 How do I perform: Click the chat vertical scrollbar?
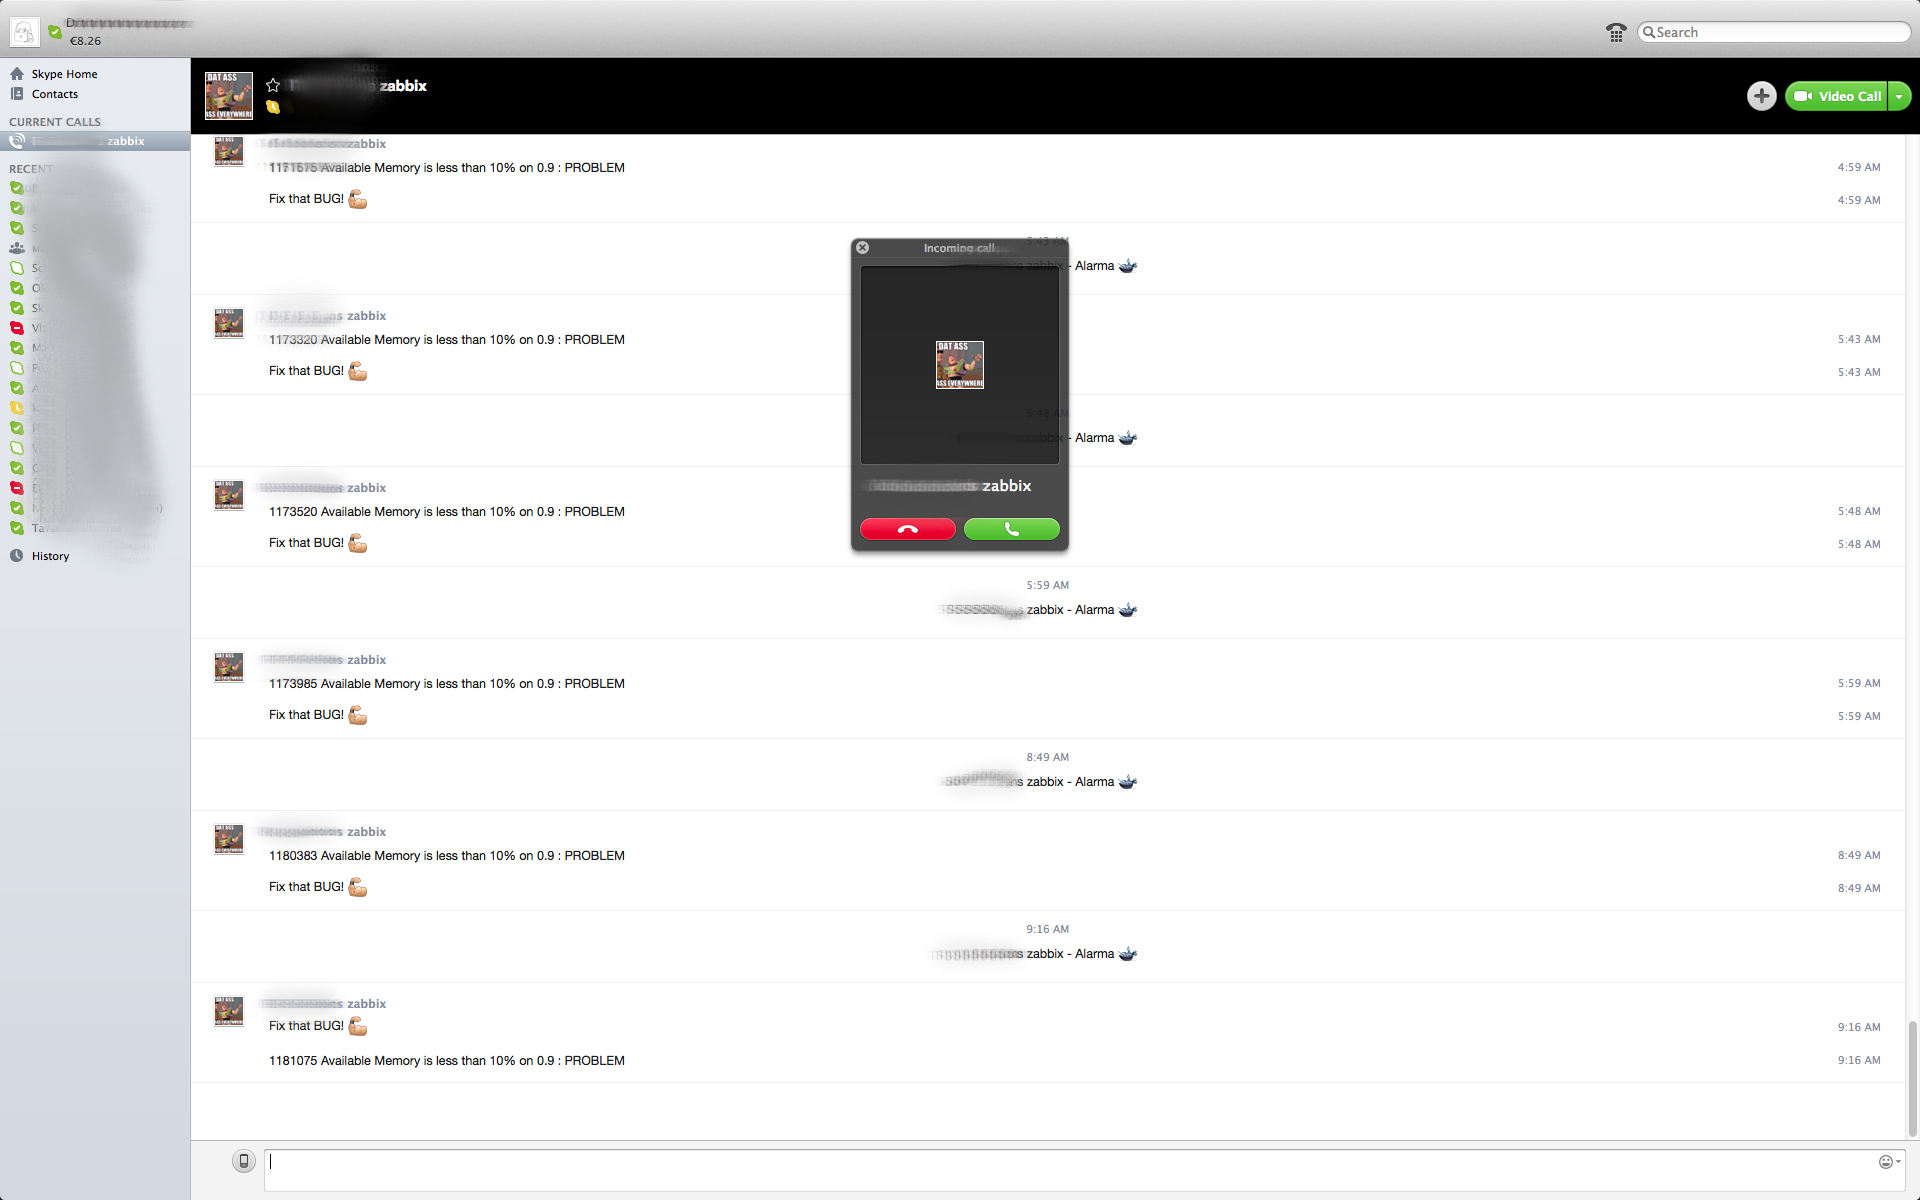point(1912,1078)
